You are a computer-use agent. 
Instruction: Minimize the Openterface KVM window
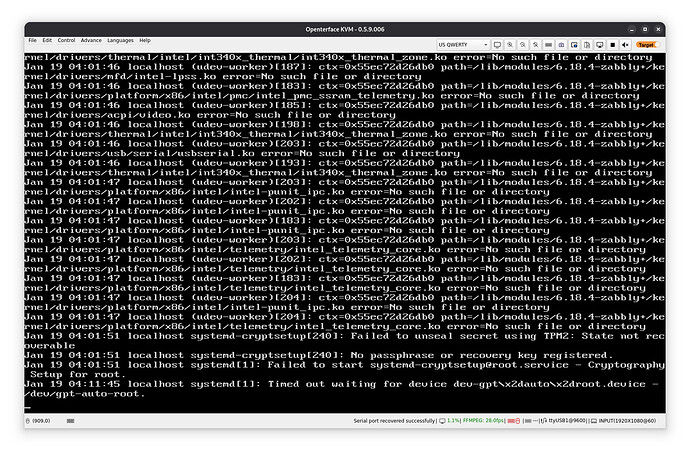click(x=632, y=29)
